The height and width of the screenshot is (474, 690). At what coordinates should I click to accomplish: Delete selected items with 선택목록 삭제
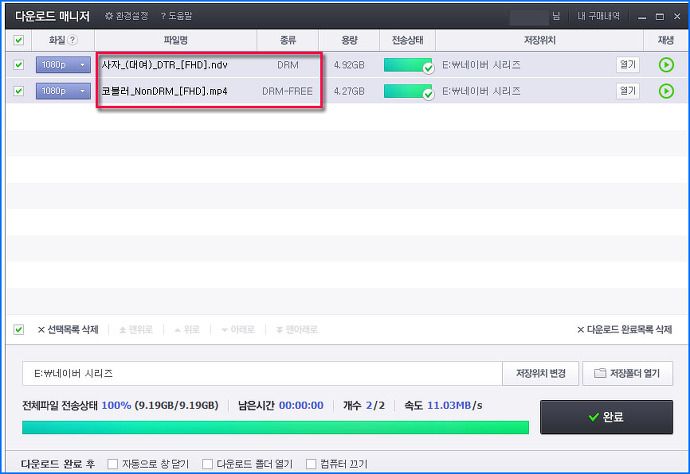[68, 329]
